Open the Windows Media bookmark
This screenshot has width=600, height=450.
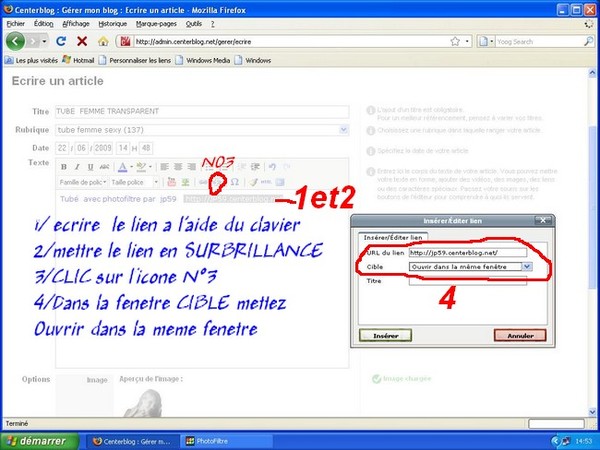(203, 60)
